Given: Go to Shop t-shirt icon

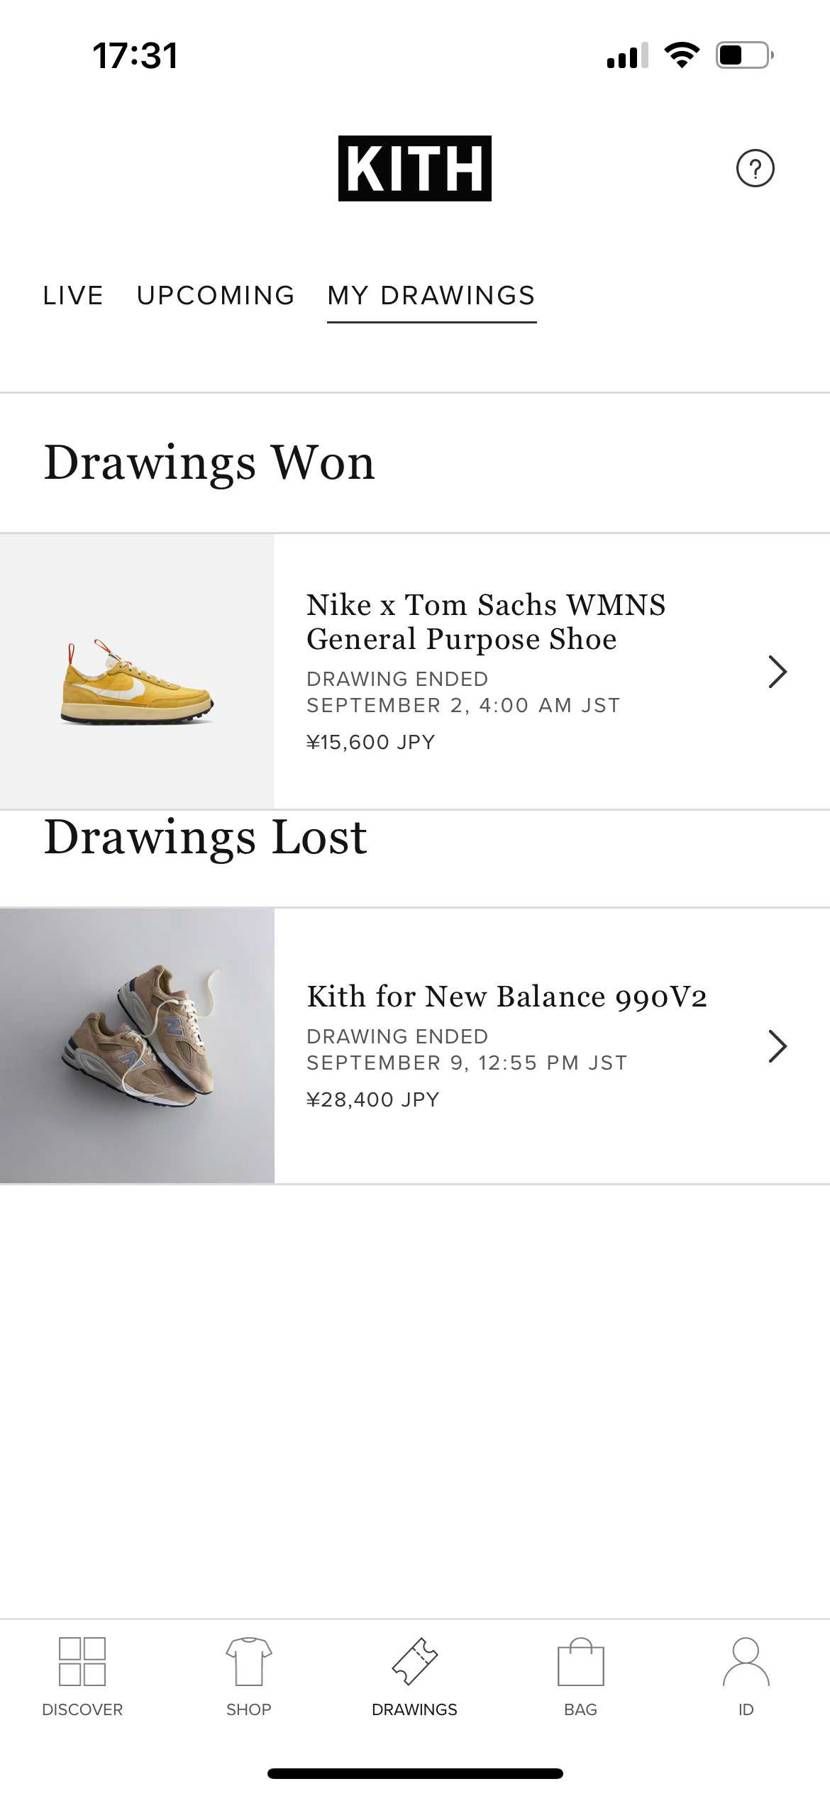Looking at the screenshot, I should tap(248, 1662).
